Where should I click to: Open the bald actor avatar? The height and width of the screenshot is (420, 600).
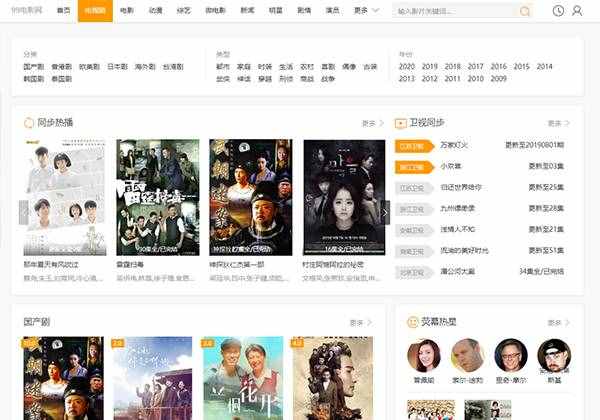click(x=468, y=355)
